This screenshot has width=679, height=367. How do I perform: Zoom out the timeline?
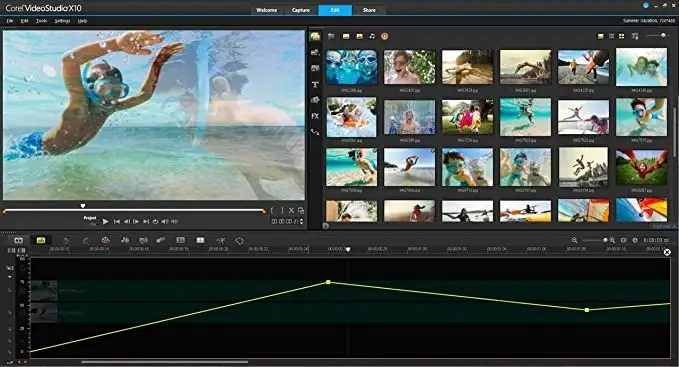point(574,240)
